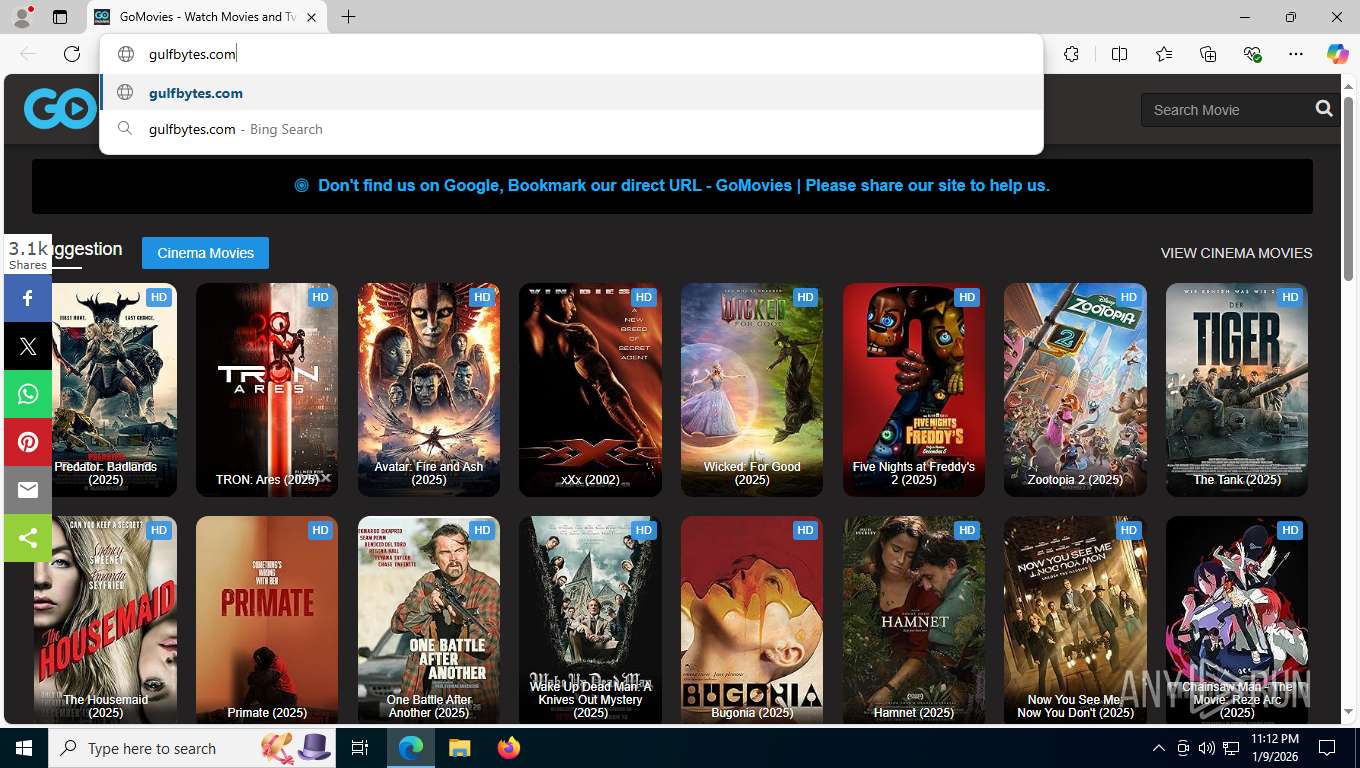Click the movie search magnifier icon

tap(1324, 109)
